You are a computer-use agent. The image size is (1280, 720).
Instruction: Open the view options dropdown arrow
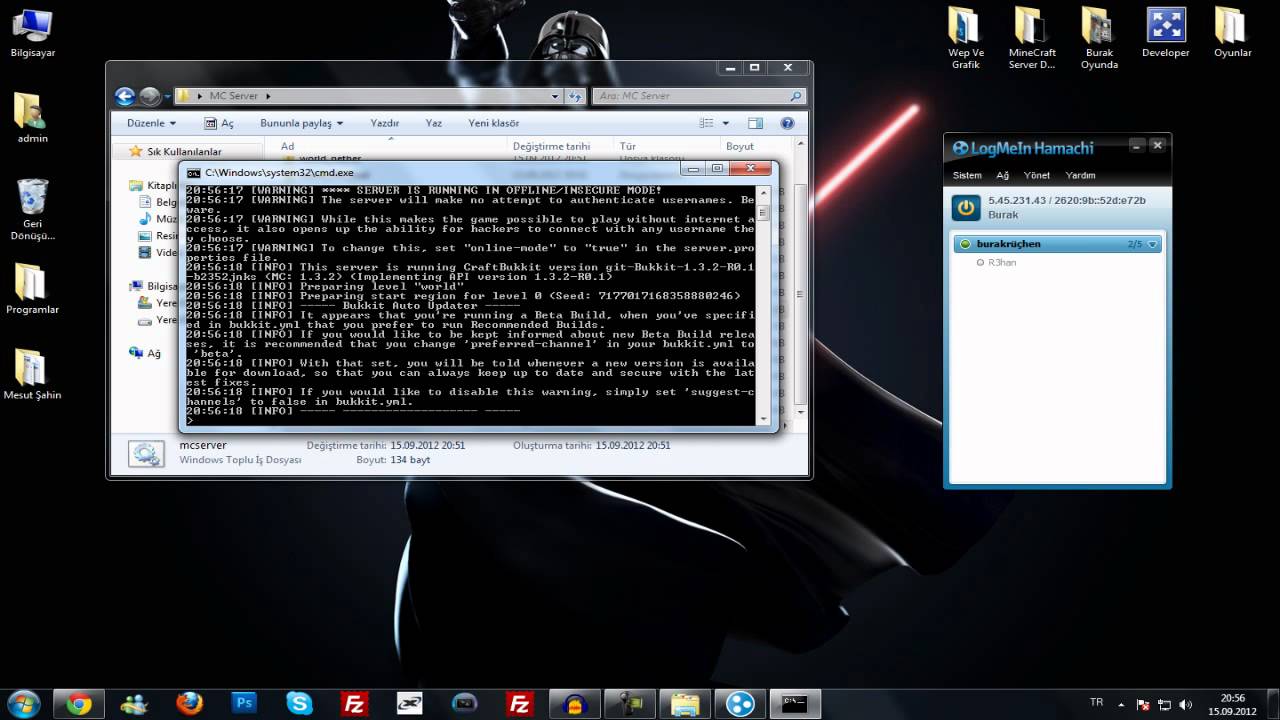click(x=726, y=123)
